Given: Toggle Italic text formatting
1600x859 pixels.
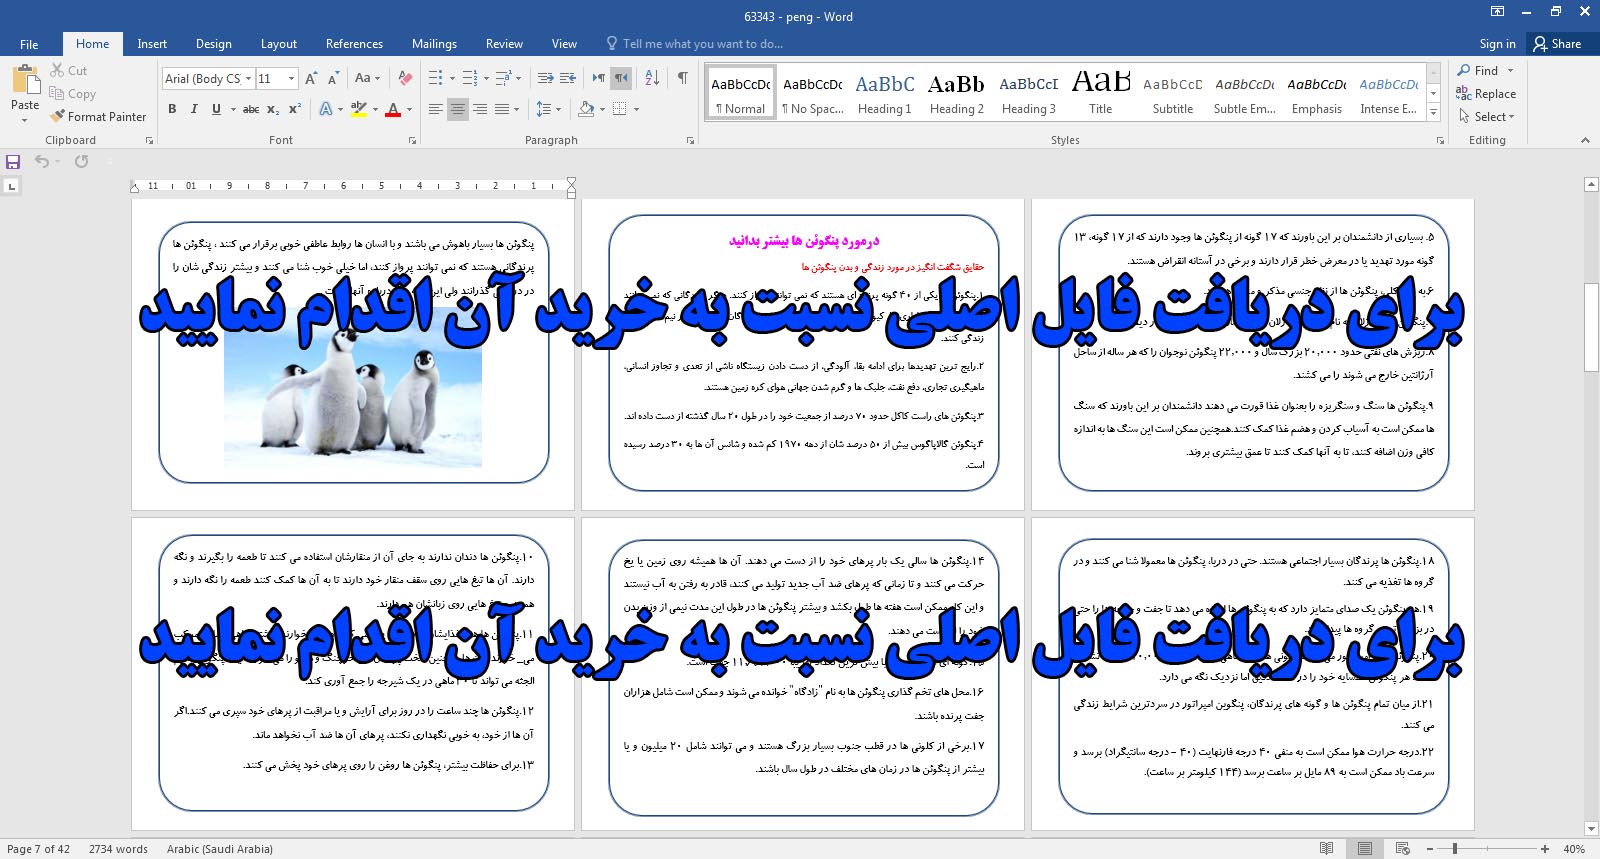Looking at the screenshot, I should pos(194,109).
